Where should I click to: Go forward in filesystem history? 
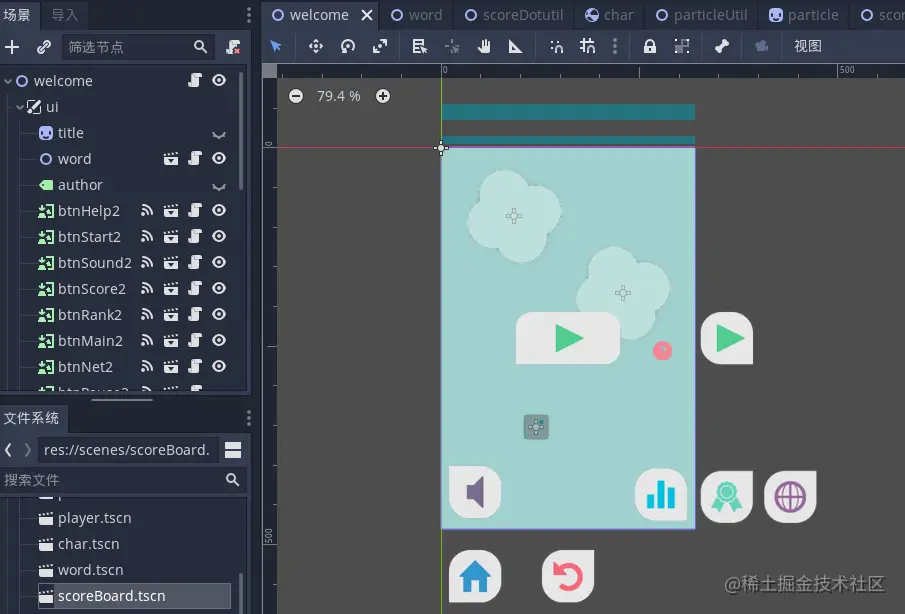click(x=27, y=450)
